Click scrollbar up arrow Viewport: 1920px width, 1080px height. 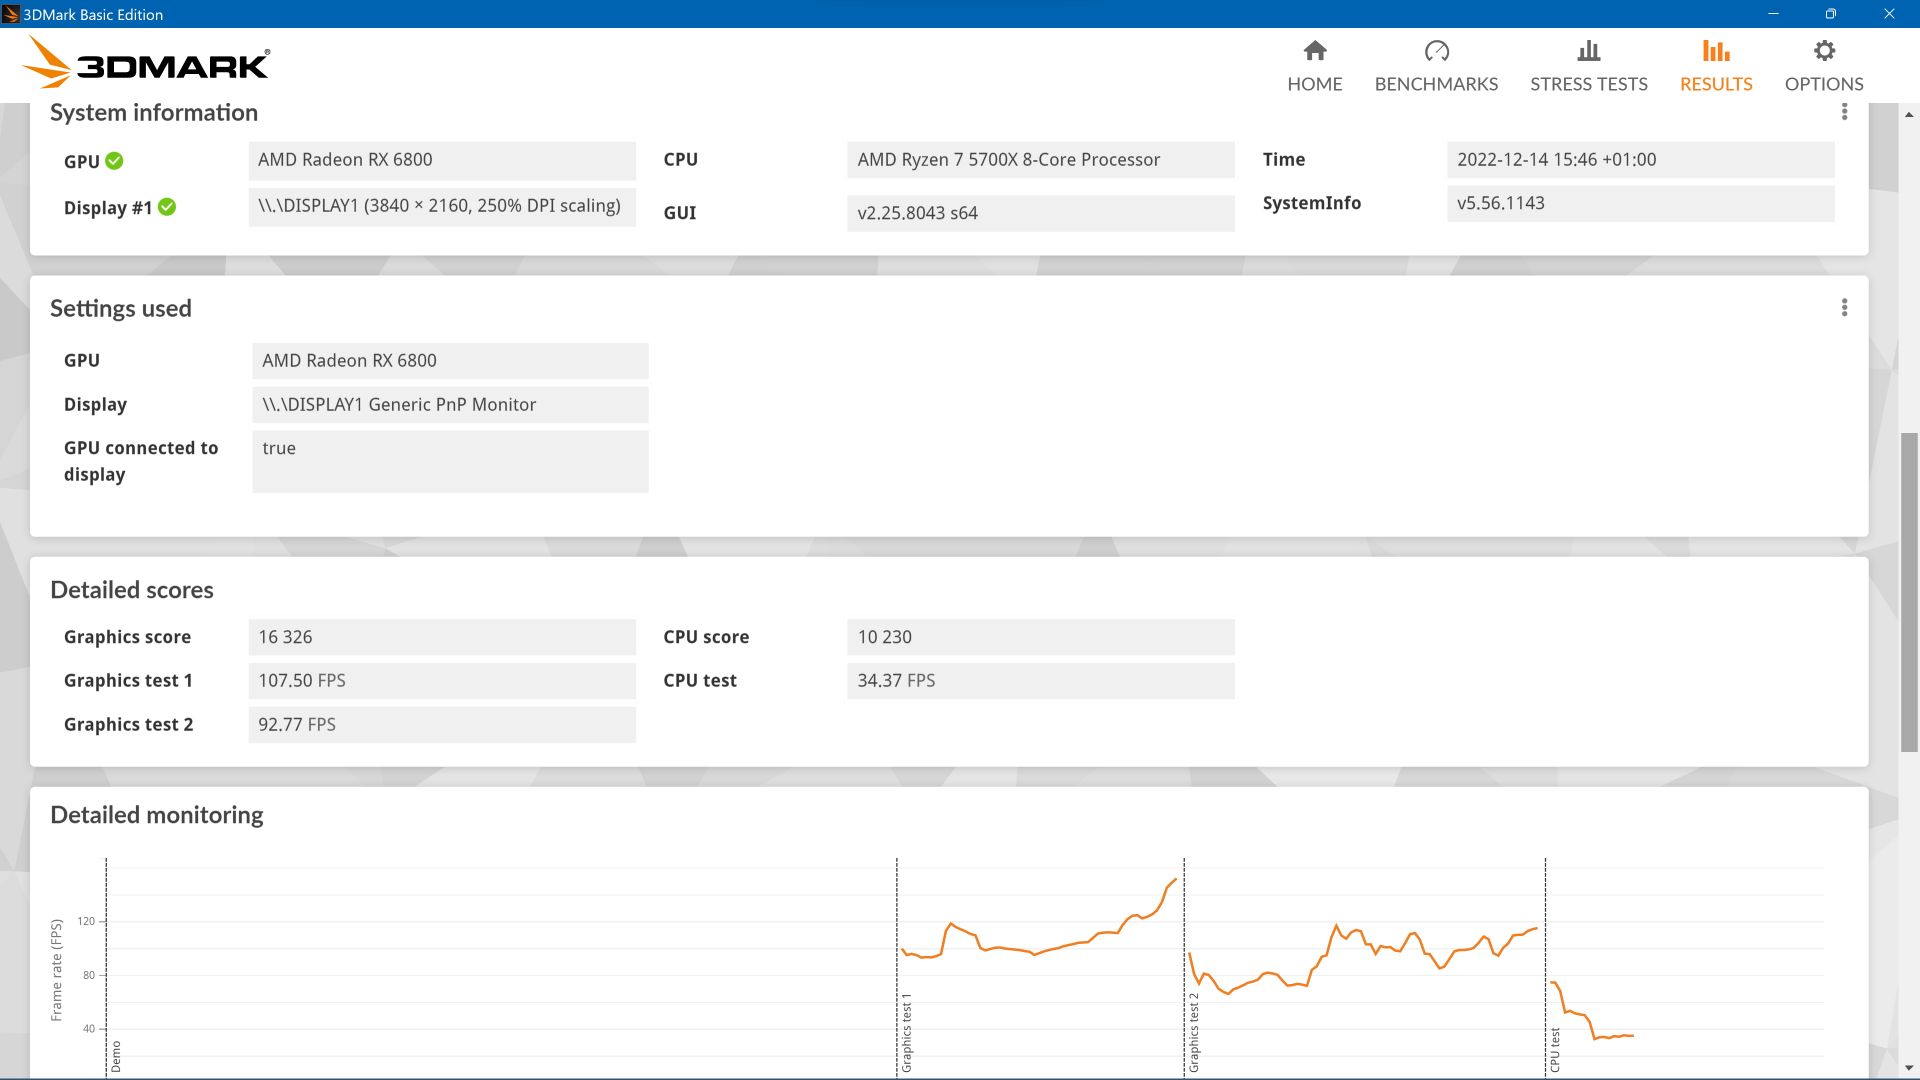pyautogui.click(x=1909, y=114)
